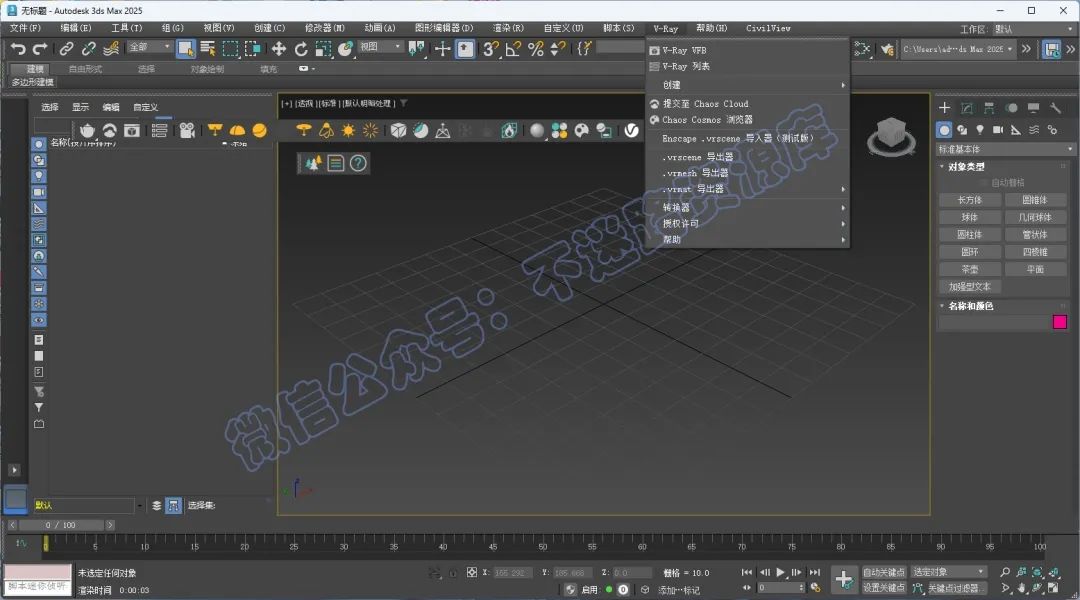Viewport: 1080px width, 600px height.
Task: Click the Play animation button
Action: [780, 572]
